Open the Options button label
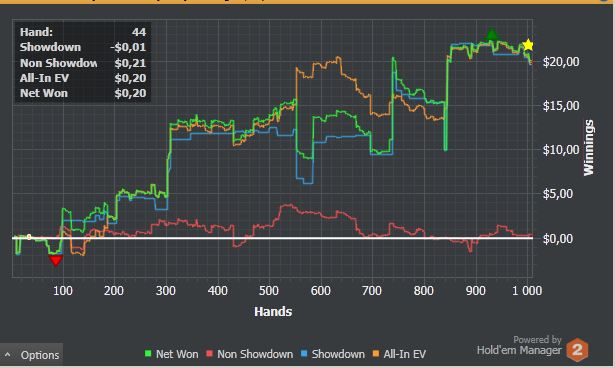Screen dimensions: 615x368 [x=40, y=355]
